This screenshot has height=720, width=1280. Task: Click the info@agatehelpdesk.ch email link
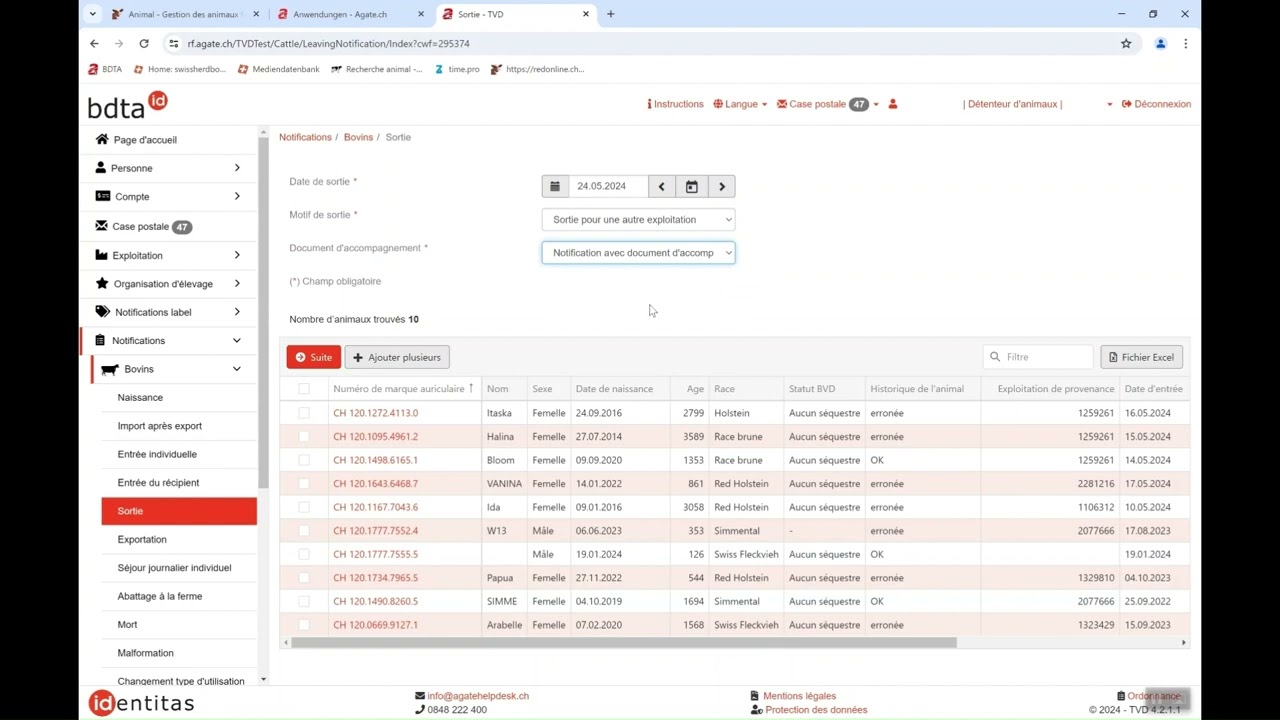pos(478,696)
